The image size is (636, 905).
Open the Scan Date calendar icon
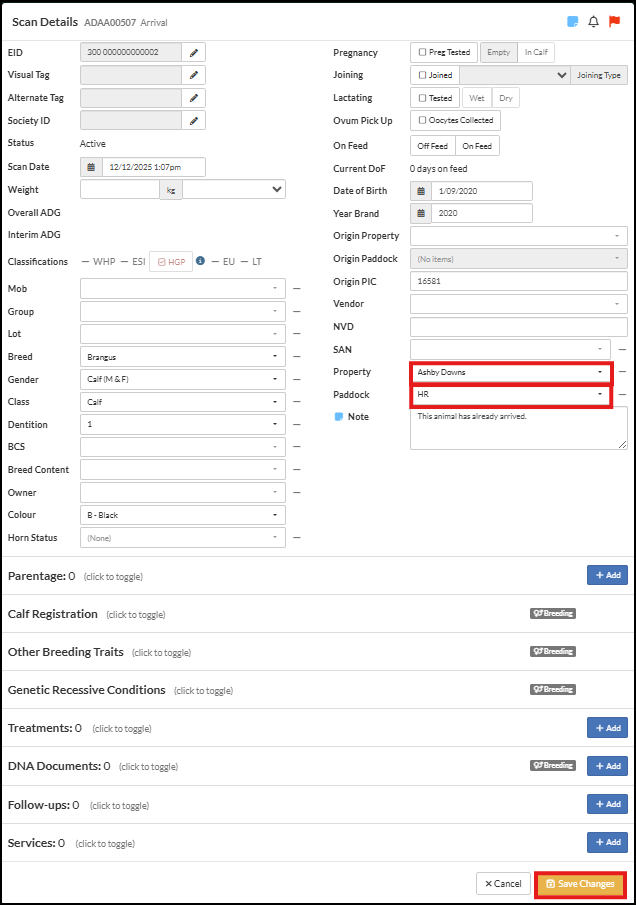[91, 167]
